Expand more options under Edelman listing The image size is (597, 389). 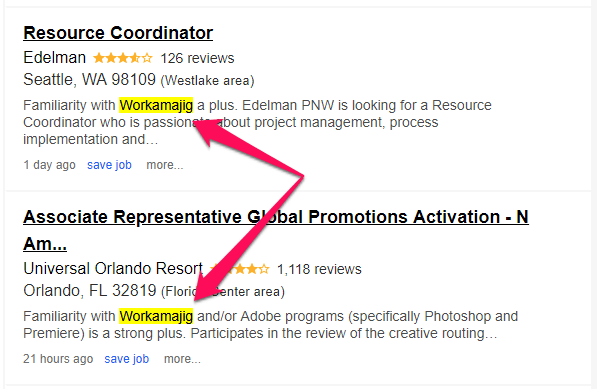pyautogui.click(x=165, y=165)
